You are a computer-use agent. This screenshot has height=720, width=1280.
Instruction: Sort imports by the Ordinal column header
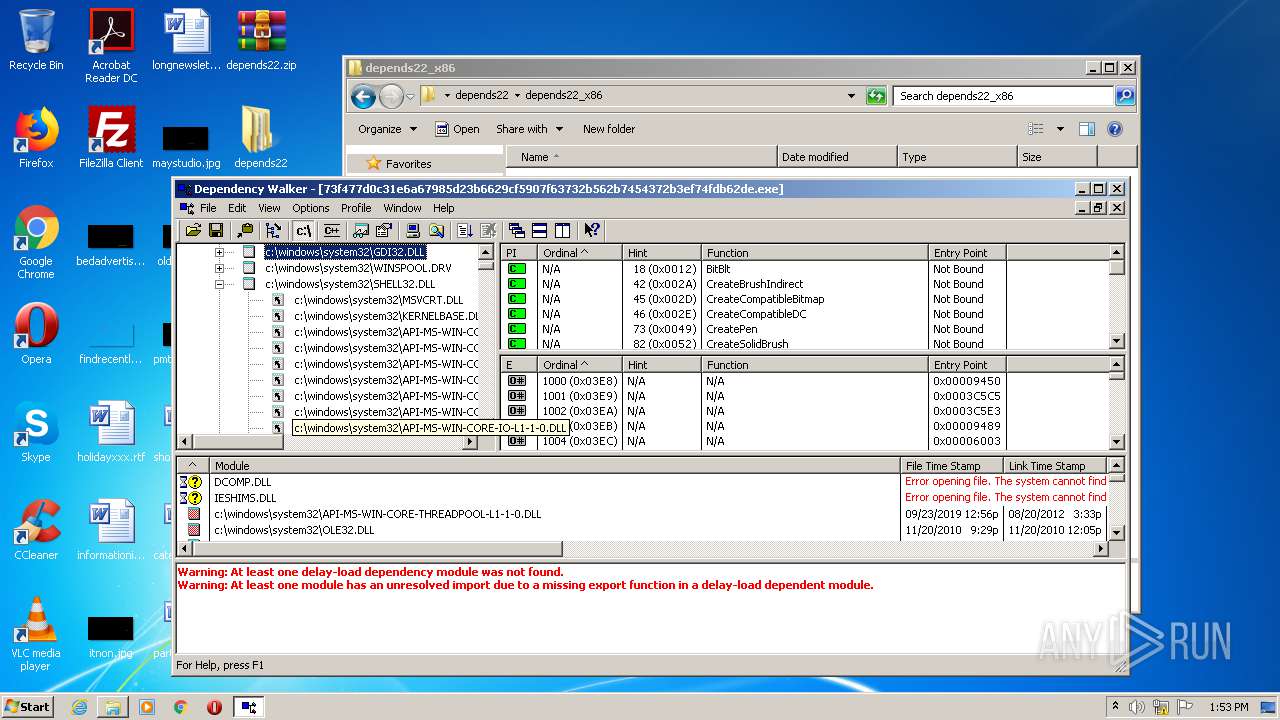point(580,253)
